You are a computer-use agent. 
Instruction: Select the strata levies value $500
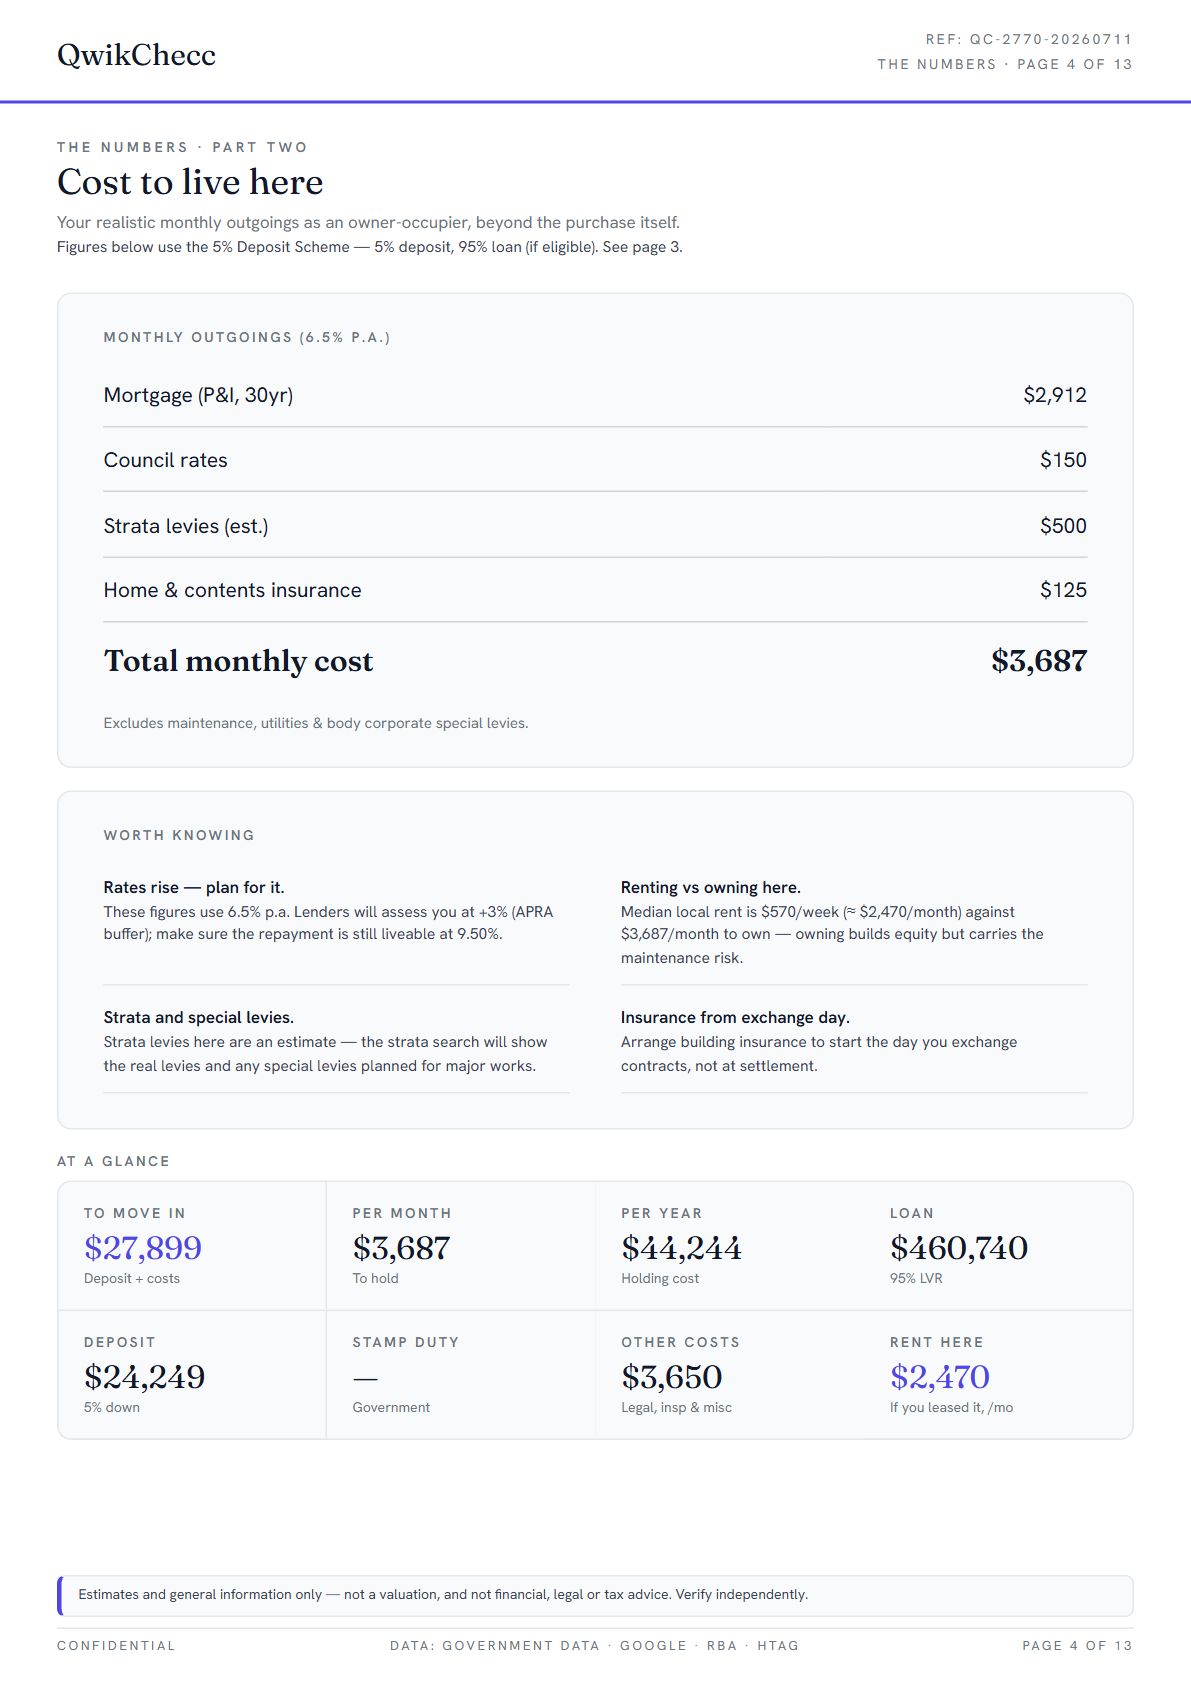coord(1063,526)
